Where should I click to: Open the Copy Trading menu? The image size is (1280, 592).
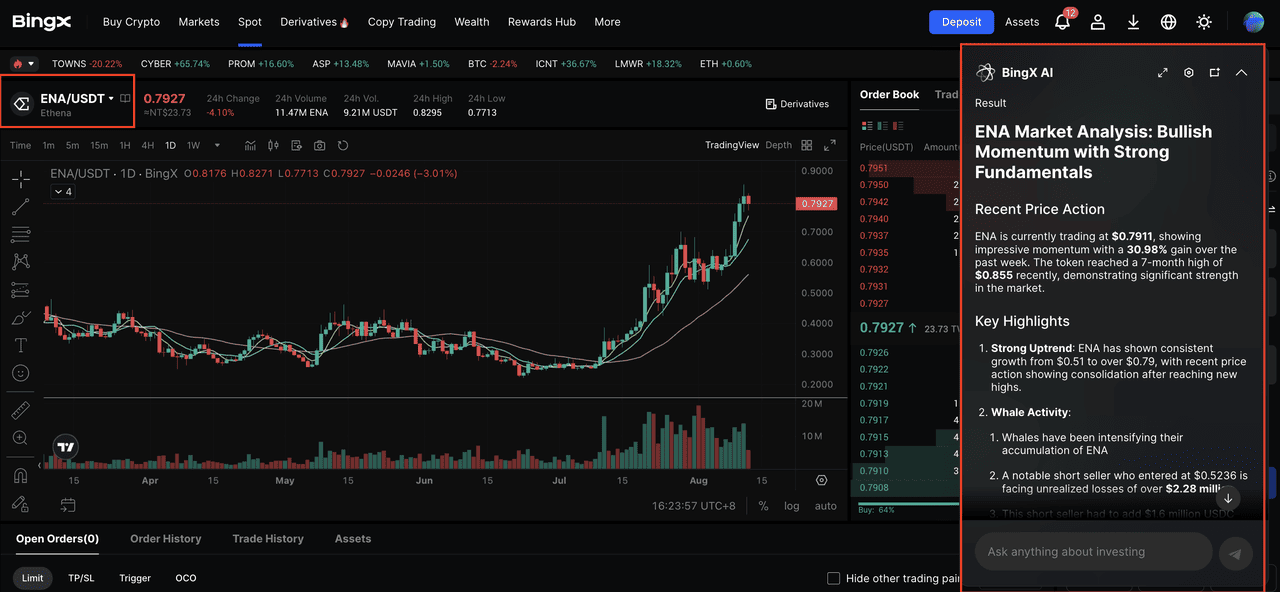[x=402, y=22]
